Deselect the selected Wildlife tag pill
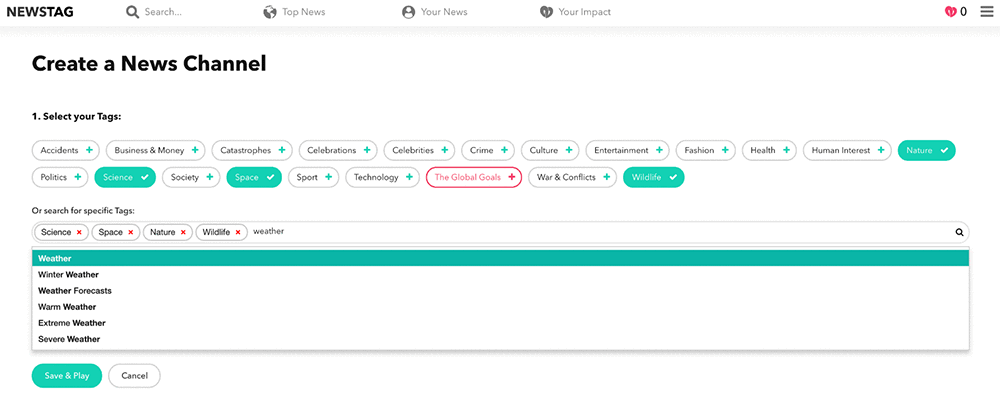The width and height of the screenshot is (1000, 400). 654,177
